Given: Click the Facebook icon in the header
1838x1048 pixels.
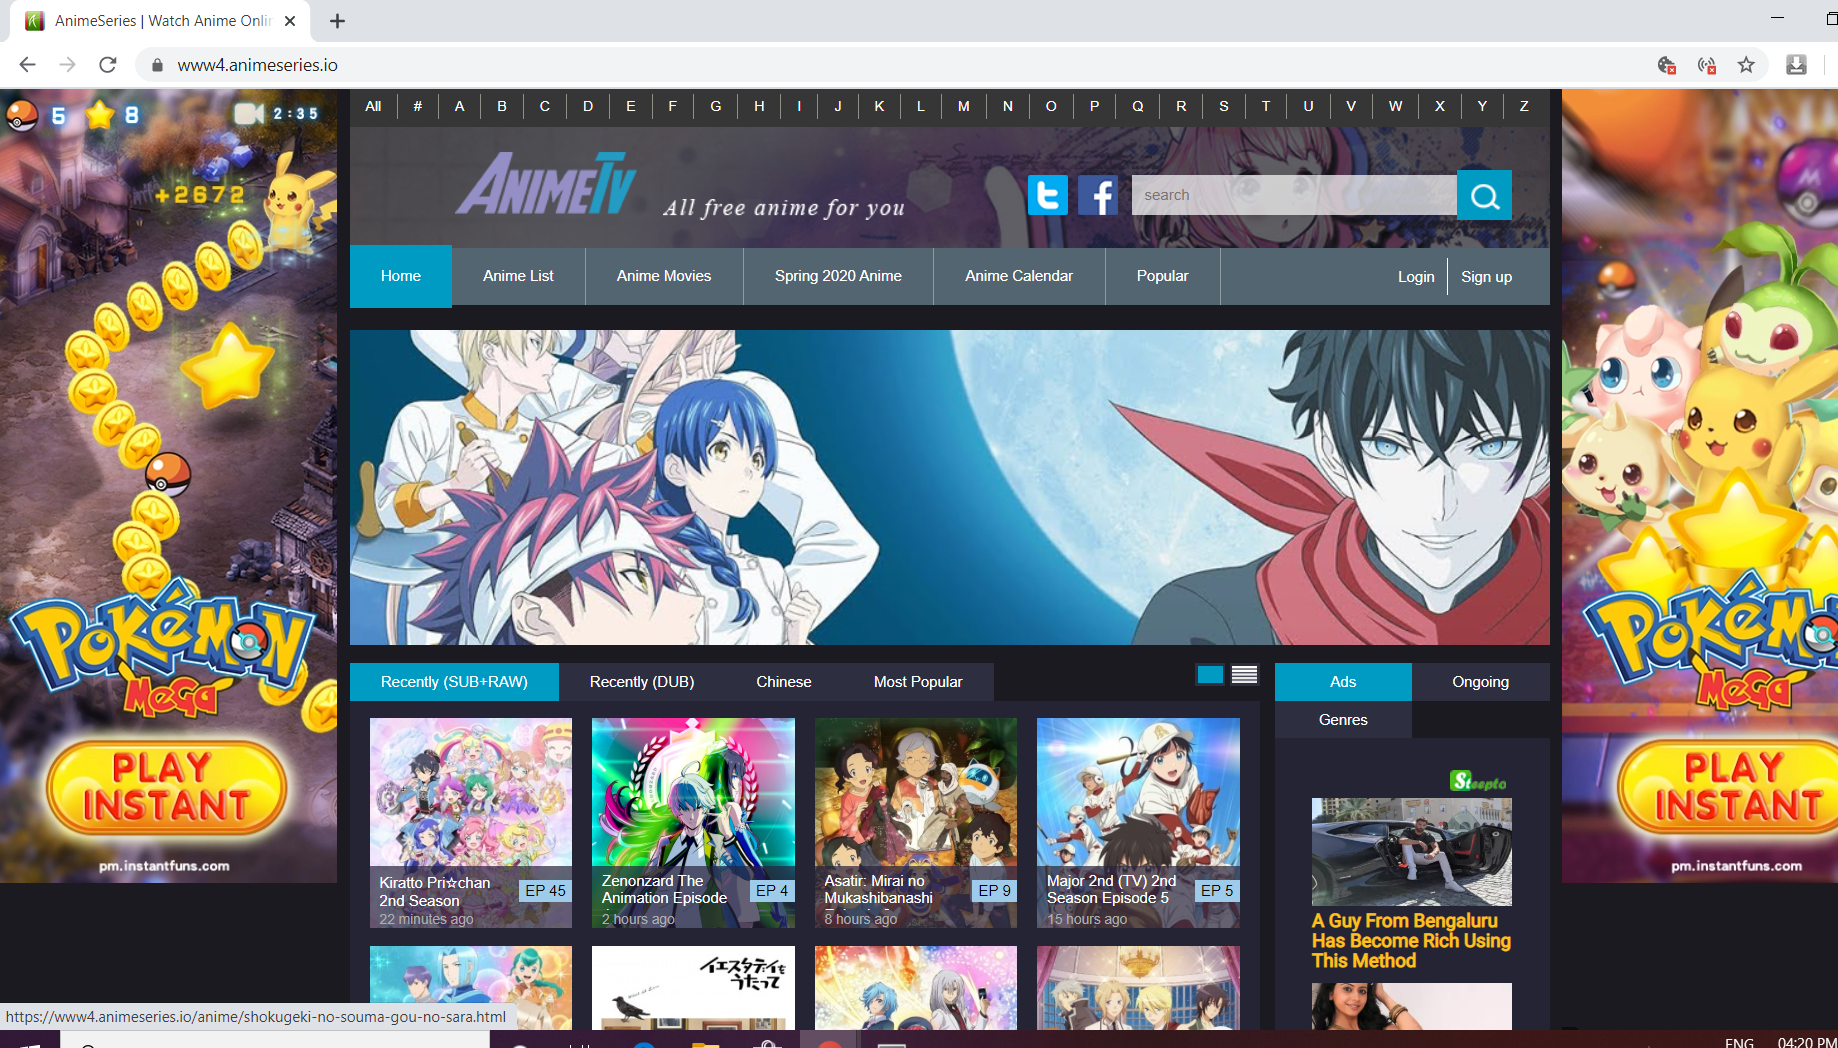Looking at the screenshot, I should pyautogui.click(x=1098, y=195).
